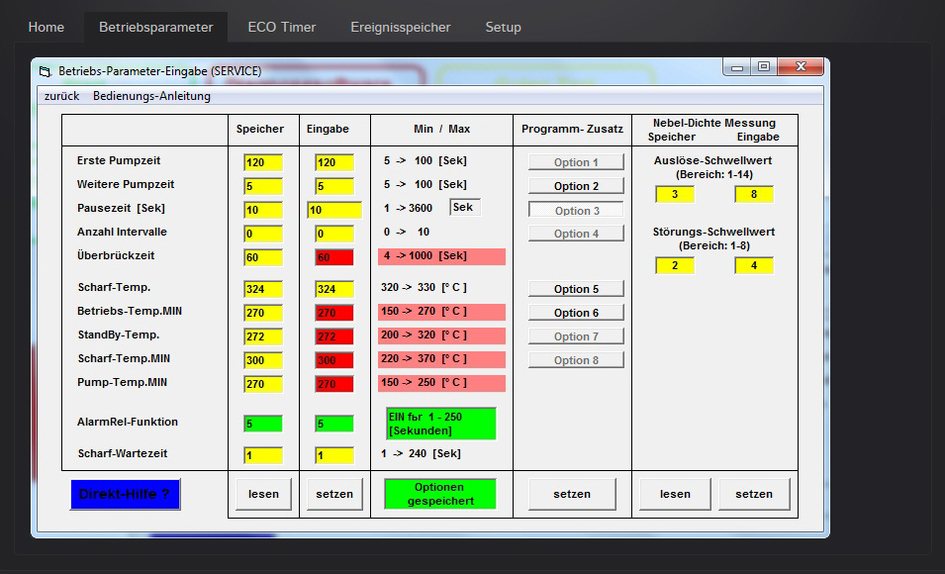Viewport: 945px width, 574px height.
Task: Click Pump-Temp.MIN range 150 -> 250
Action: coord(442,383)
